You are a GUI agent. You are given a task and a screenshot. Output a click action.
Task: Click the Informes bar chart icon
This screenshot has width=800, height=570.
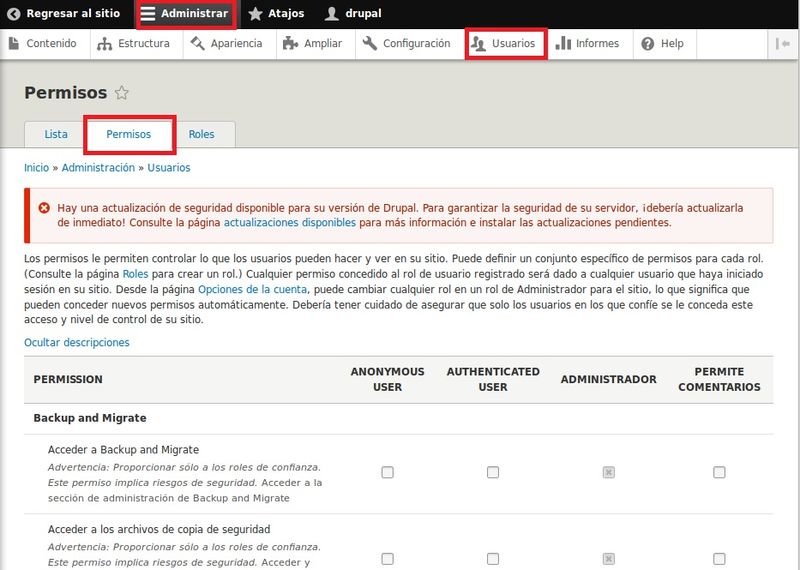pos(563,43)
